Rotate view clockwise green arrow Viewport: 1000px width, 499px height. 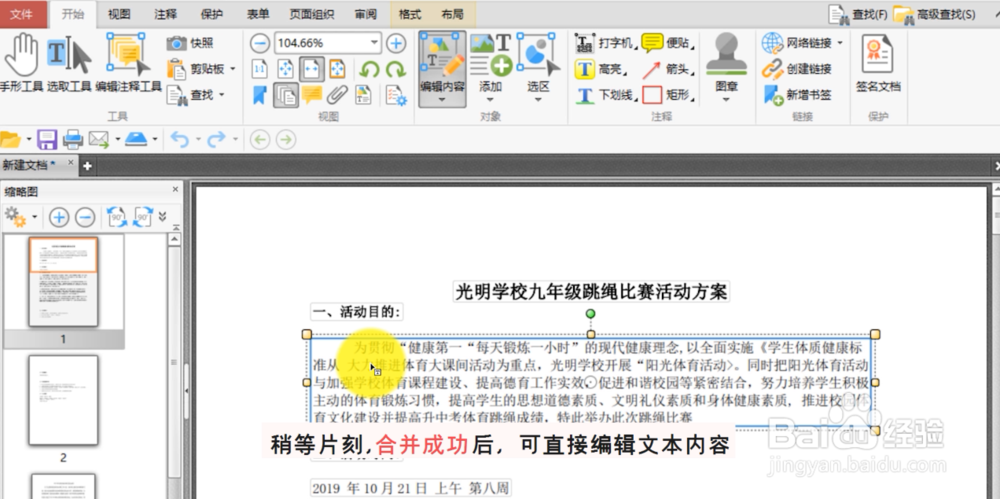pyautogui.click(x=396, y=69)
